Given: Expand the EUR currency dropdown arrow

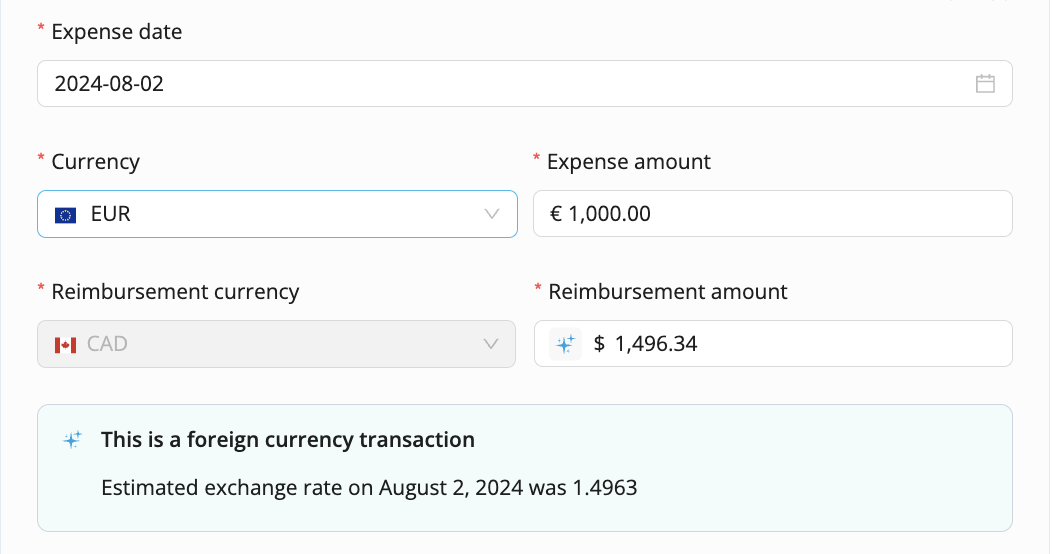Looking at the screenshot, I should click(492, 214).
